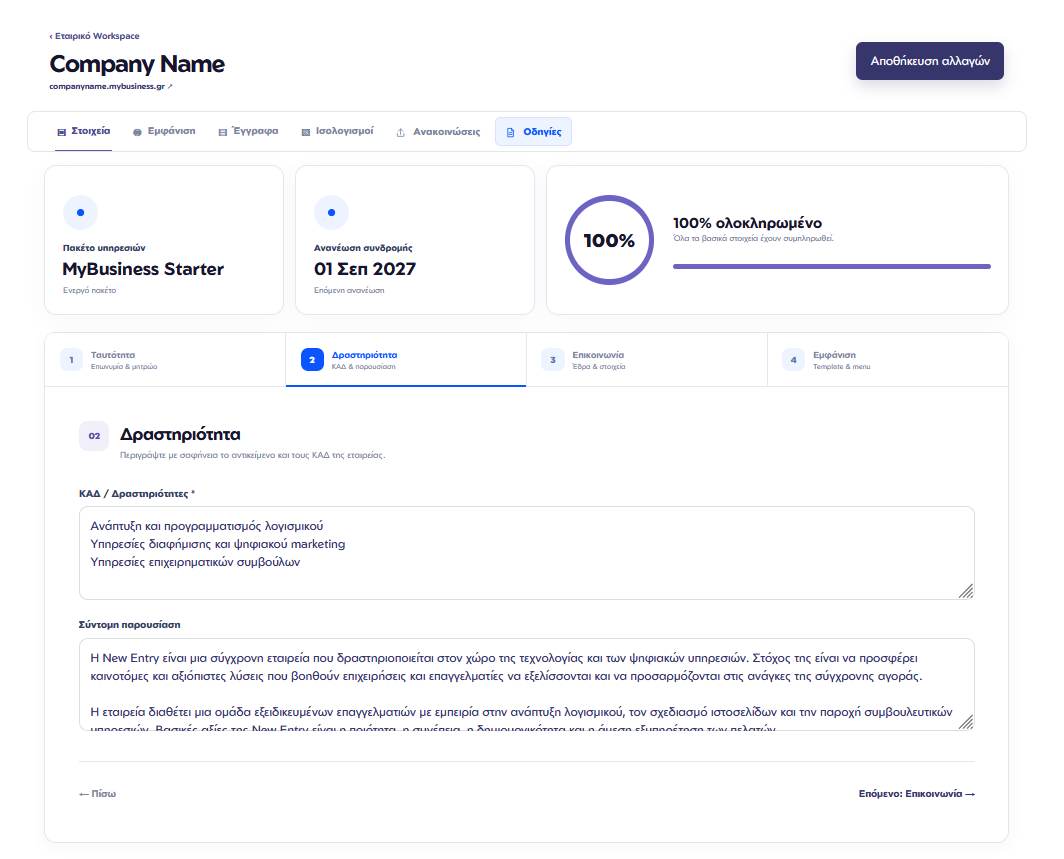Click the Ισολογισμοί tab icon
Image resolution: width=1064 pixels, height=859 pixels.
point(305,132)
